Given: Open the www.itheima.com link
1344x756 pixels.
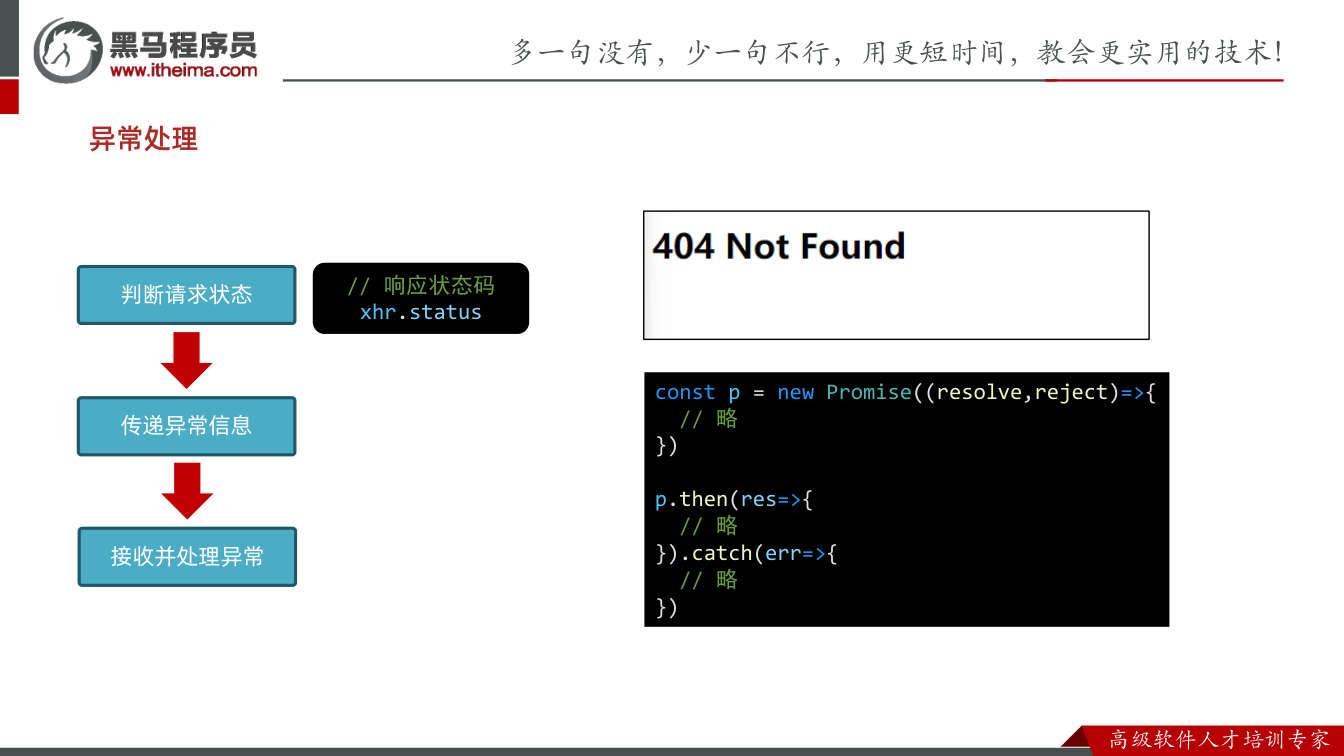Looking at the screenshot, I should point(183,70).
